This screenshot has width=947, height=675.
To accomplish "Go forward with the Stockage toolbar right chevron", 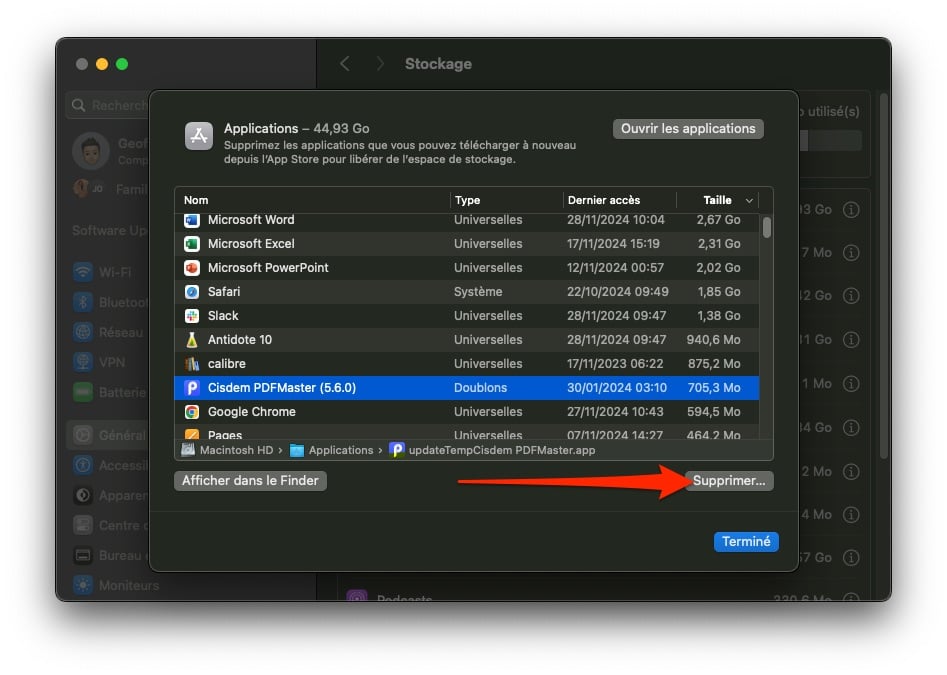I will (x=379, y=63).
